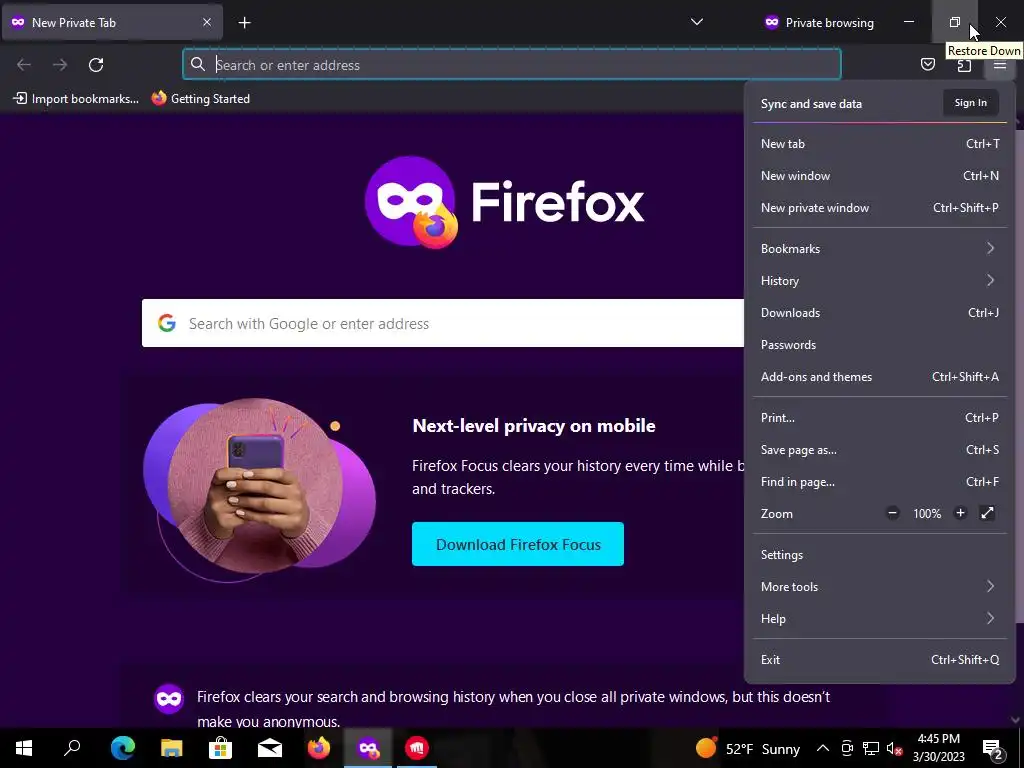Open File Explorer from taskbar
The width and height of the screenshot is (1024, 768).
172,748
